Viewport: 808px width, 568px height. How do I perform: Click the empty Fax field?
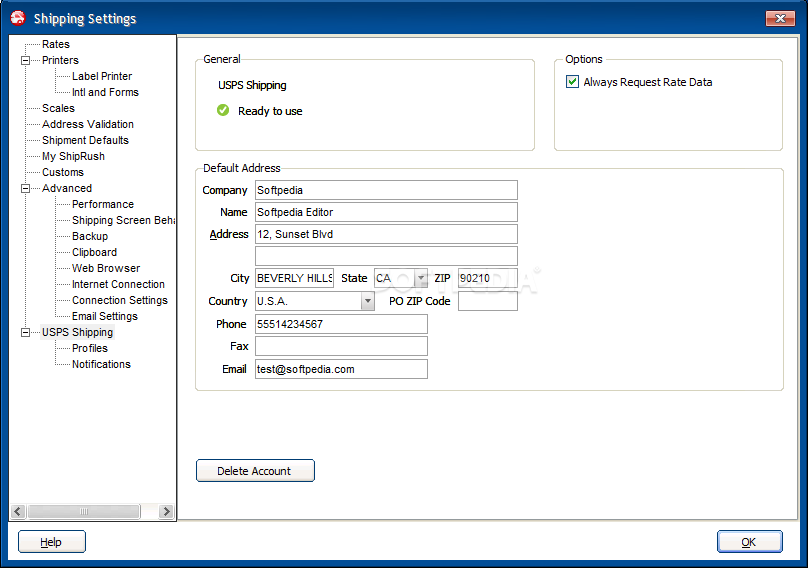coord(341,346)
